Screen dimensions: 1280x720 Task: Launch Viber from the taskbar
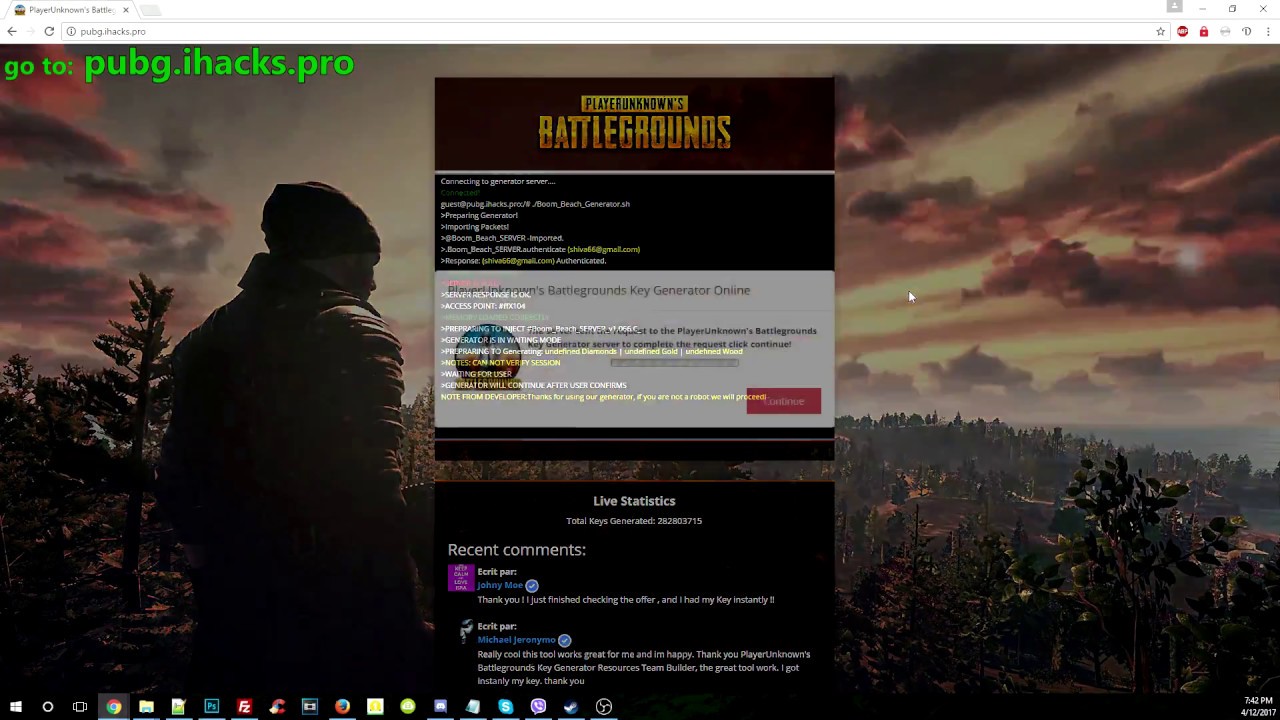(x=538, y=707)
